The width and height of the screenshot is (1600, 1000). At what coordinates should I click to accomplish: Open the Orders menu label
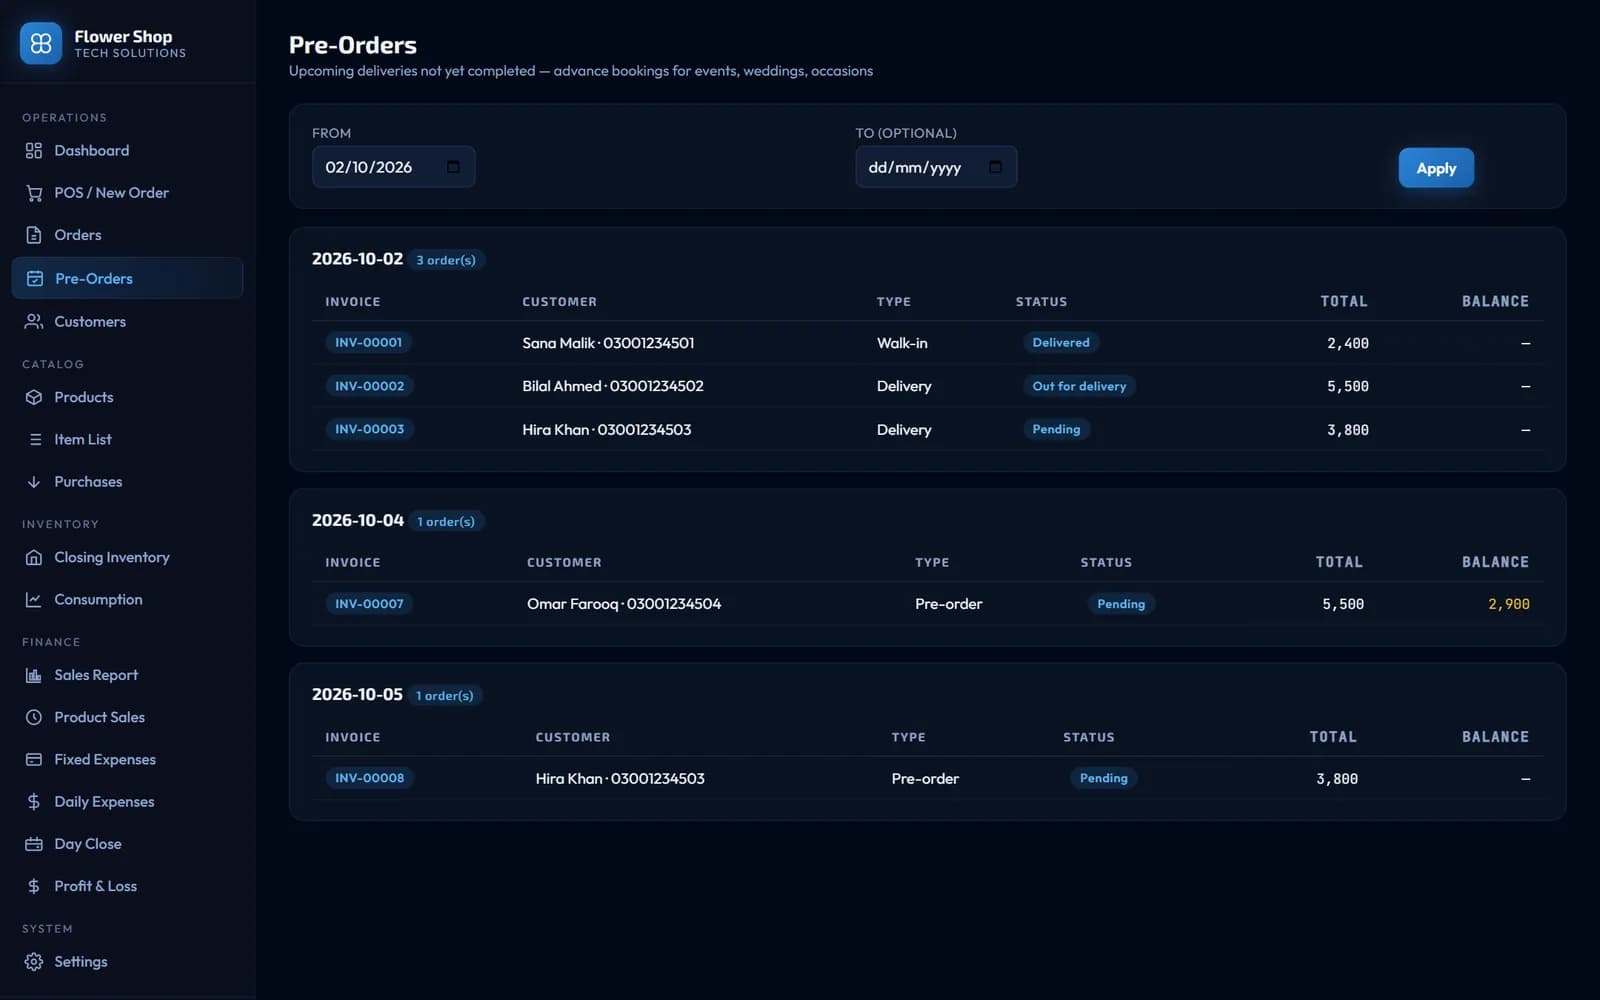click(x=78, y=235)
